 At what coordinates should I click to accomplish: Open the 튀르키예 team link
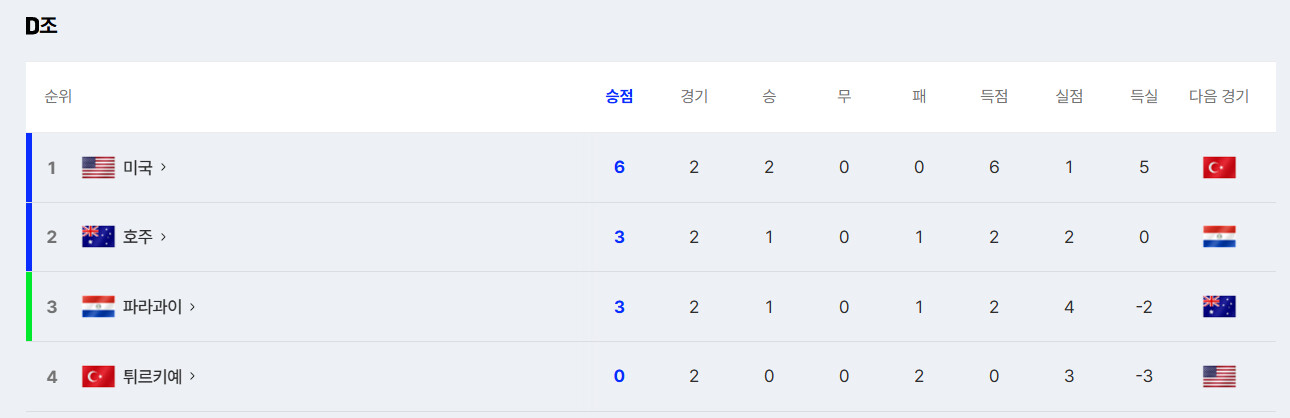pos(152,377)
